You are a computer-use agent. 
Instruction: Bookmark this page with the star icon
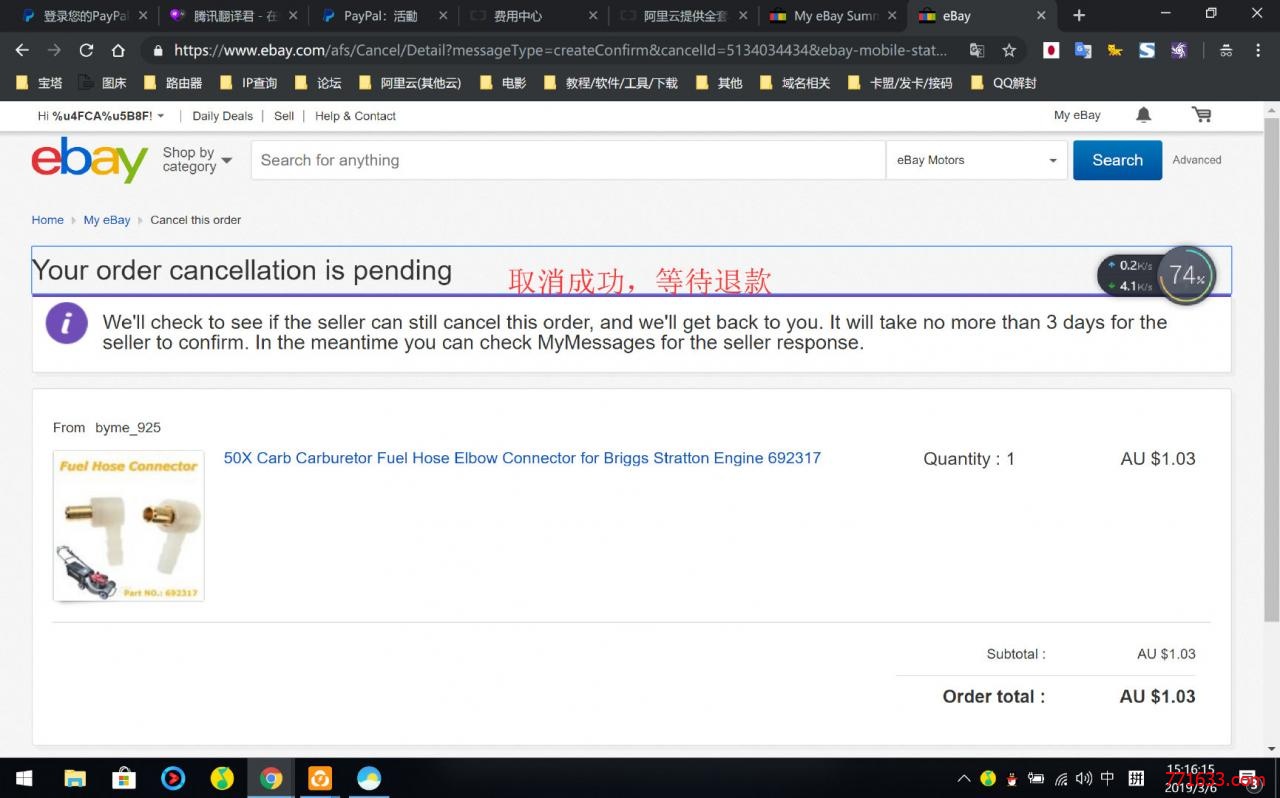pos(1009,50)
